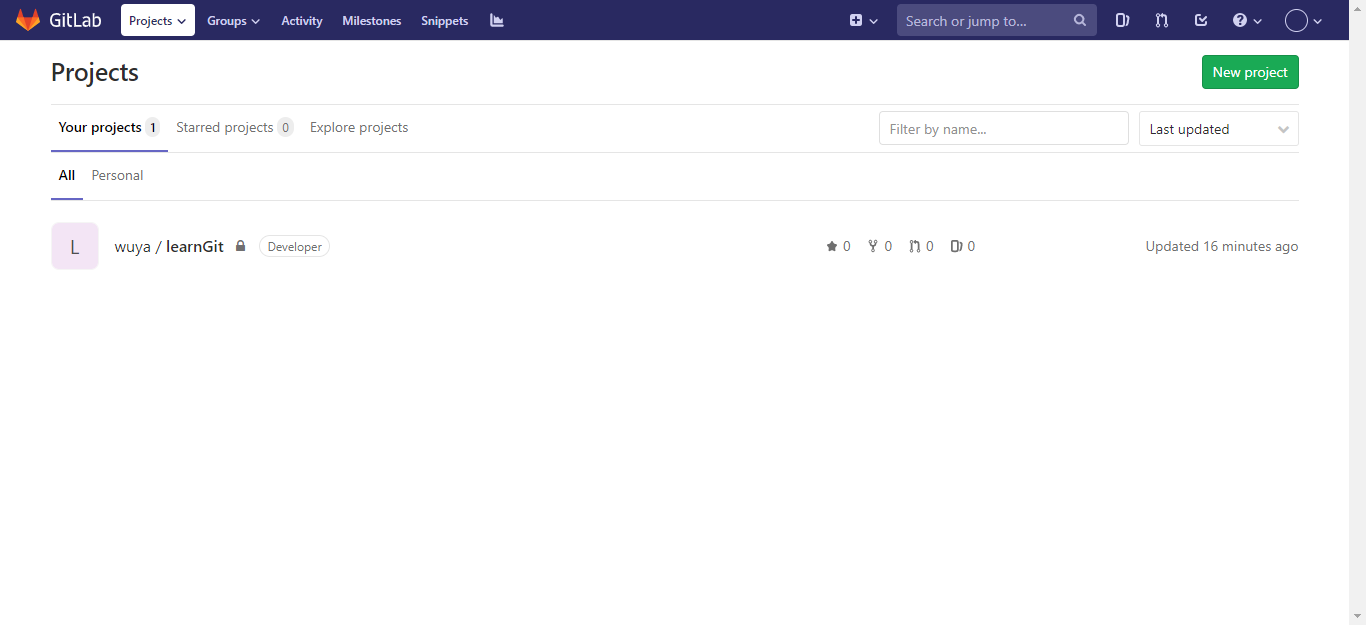Click the Projects page heading

click(95, 72)
